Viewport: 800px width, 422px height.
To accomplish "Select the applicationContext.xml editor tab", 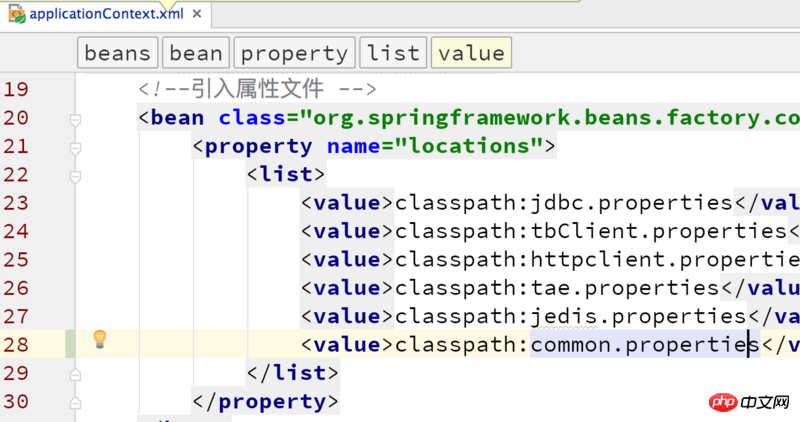I will (106, 14).
